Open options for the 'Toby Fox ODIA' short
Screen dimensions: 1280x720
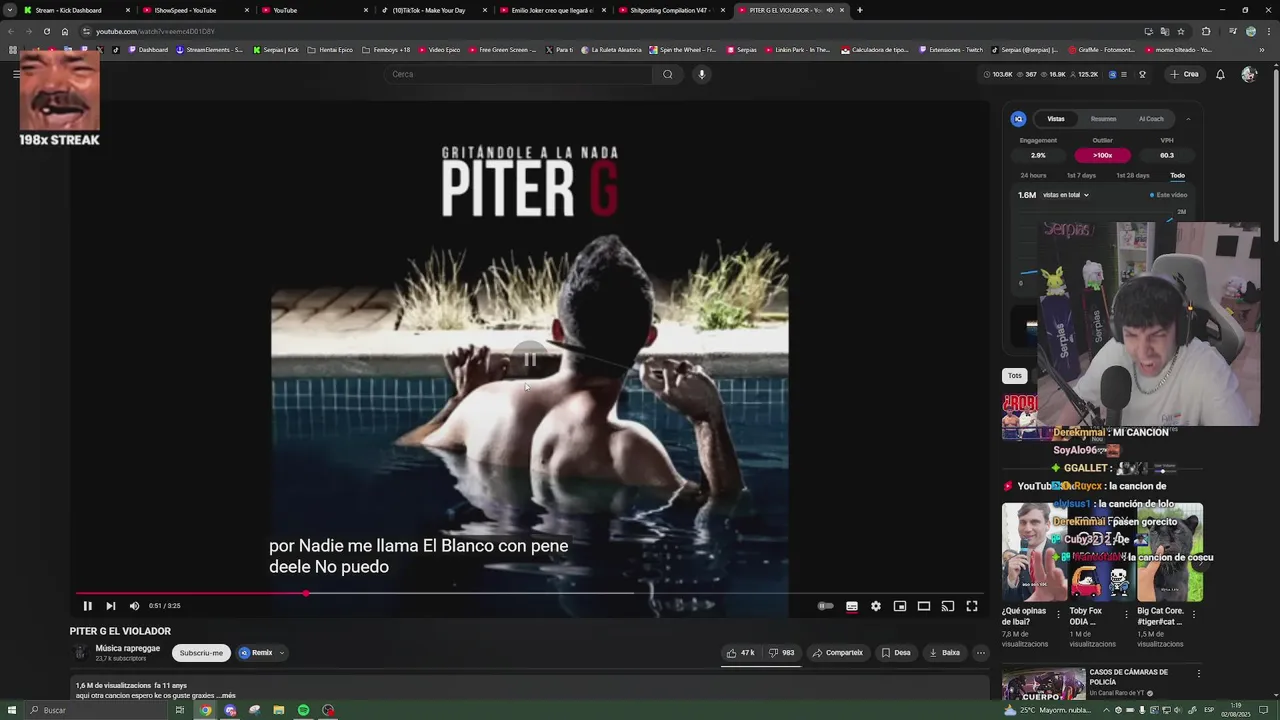1126,614
